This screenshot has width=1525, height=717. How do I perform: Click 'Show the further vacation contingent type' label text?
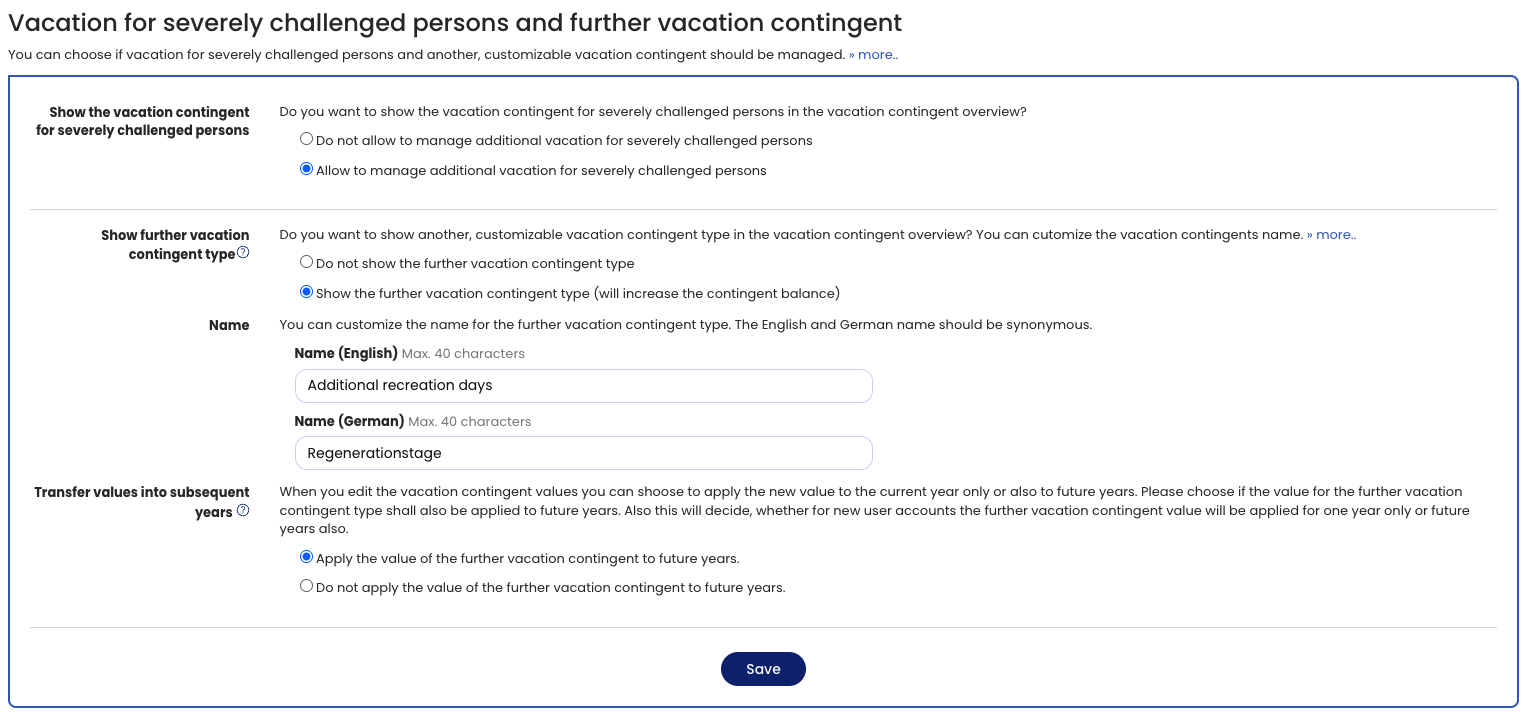[x=578, y=294]
